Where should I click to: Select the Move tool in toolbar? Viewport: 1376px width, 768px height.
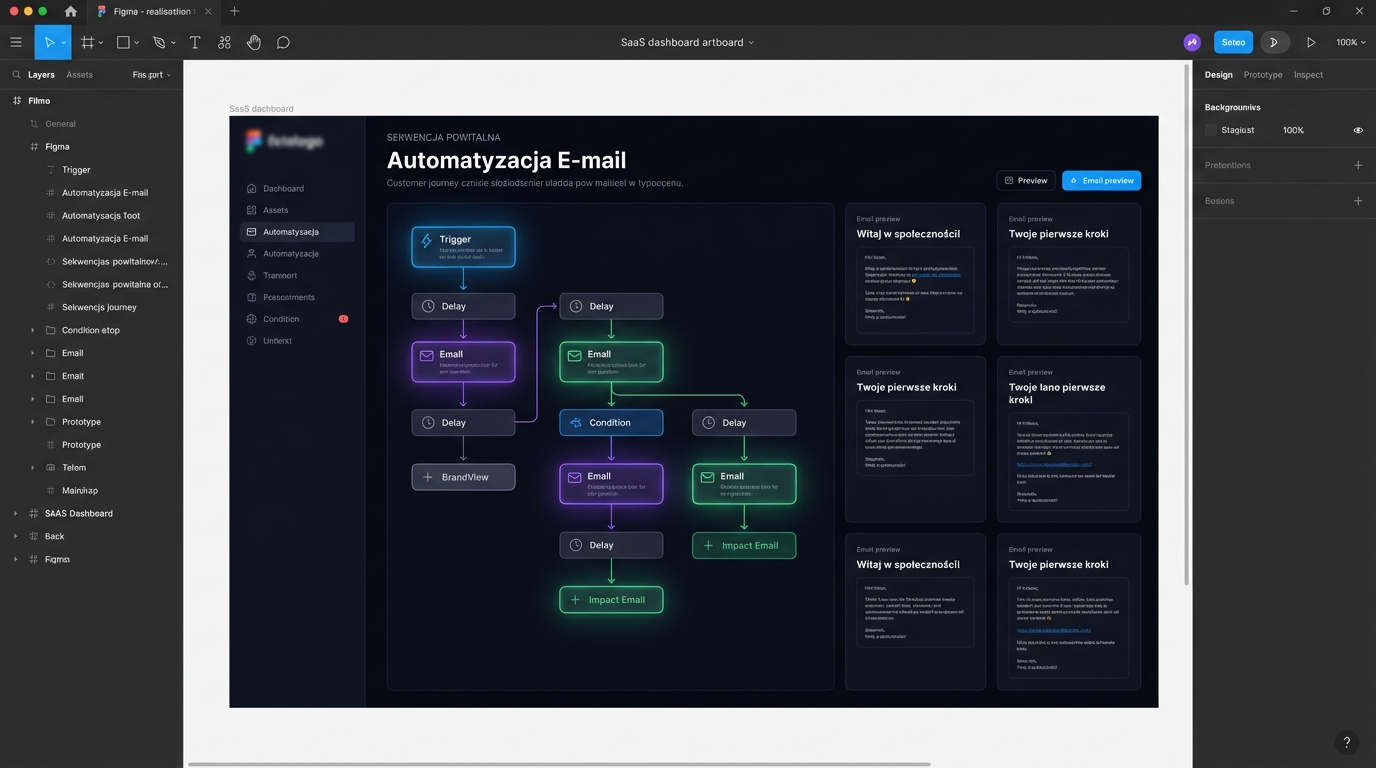click(x=47, y=43)
